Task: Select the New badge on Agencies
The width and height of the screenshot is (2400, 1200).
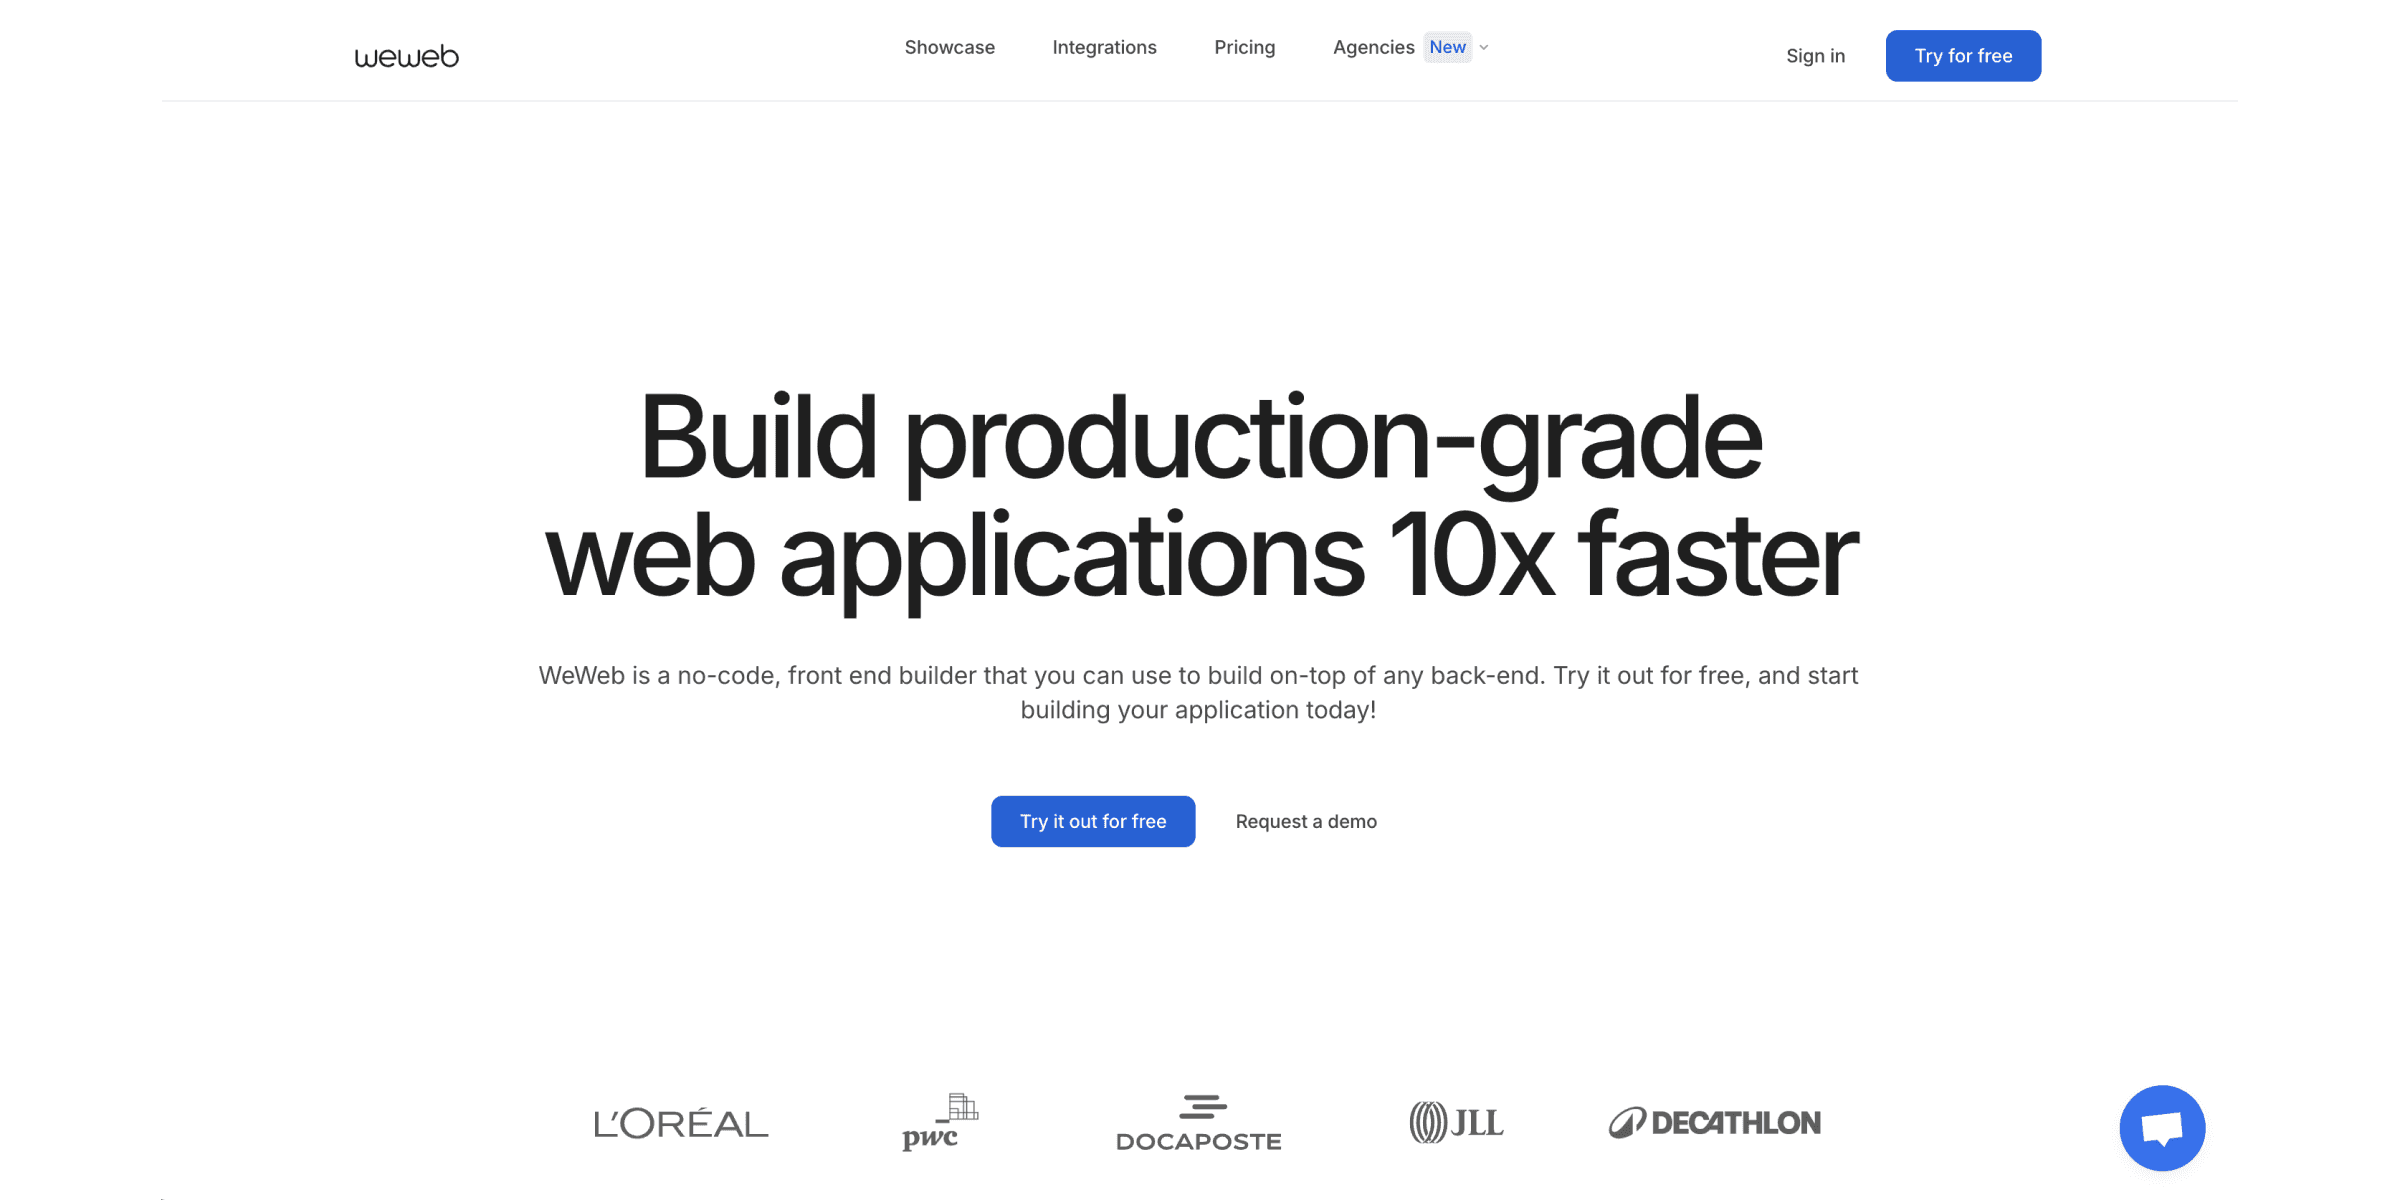Action: coord(1446,46)
